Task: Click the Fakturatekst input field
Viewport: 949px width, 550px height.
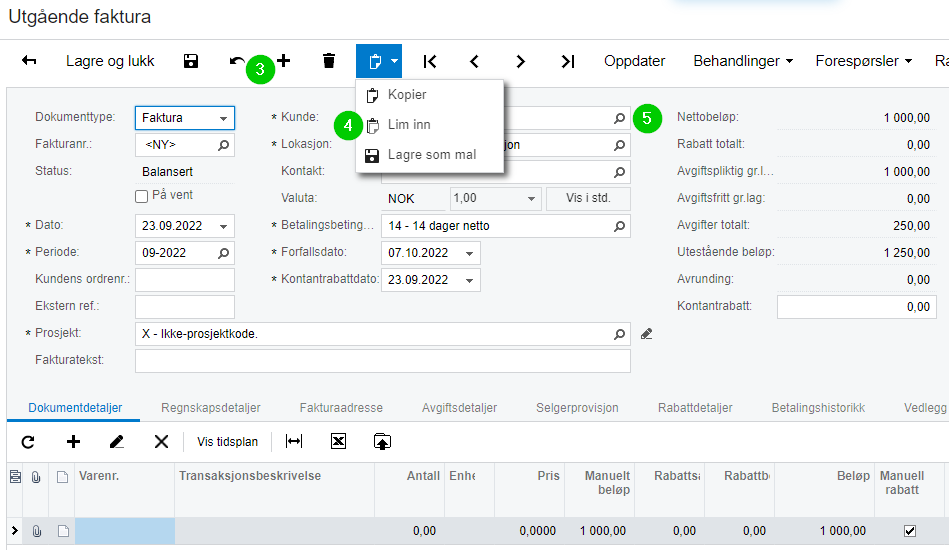Action: (383, 361)
